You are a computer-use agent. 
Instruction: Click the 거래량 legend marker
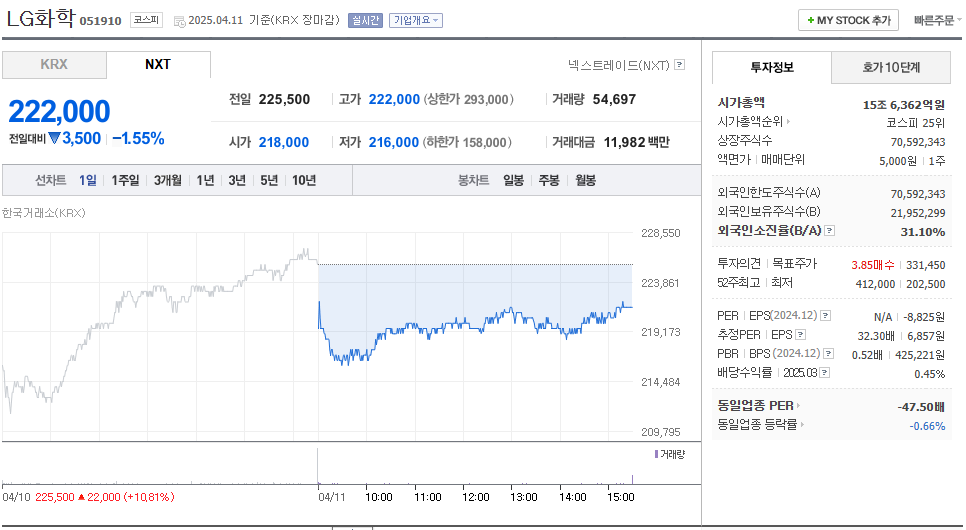(x=656, y=454)
